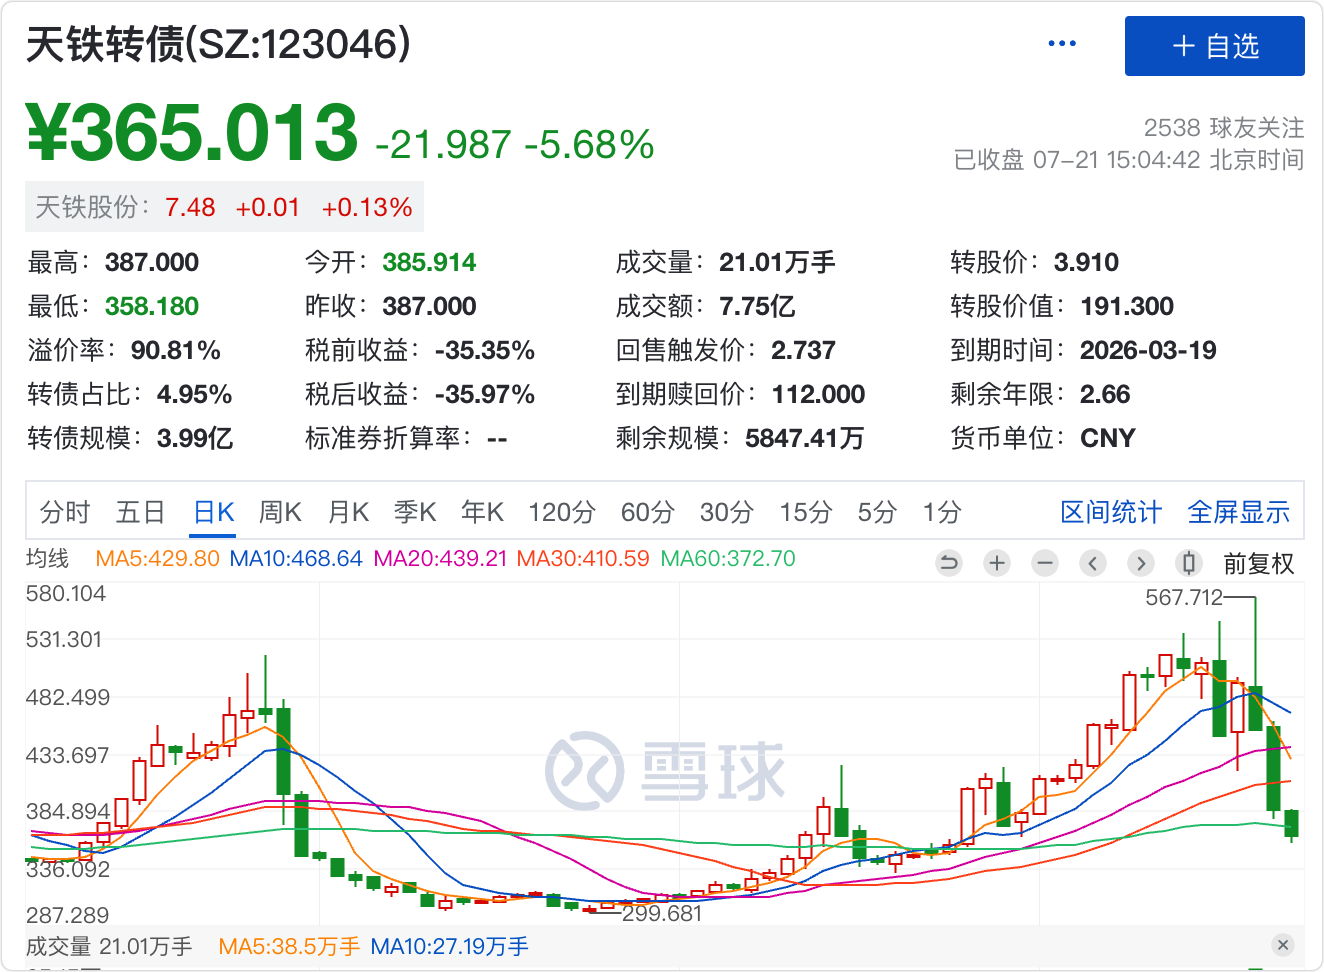This screenshot has width=1324, height=972.
Task: Switch to the 分时 chart tab
Action: click(x=65, y=513)
